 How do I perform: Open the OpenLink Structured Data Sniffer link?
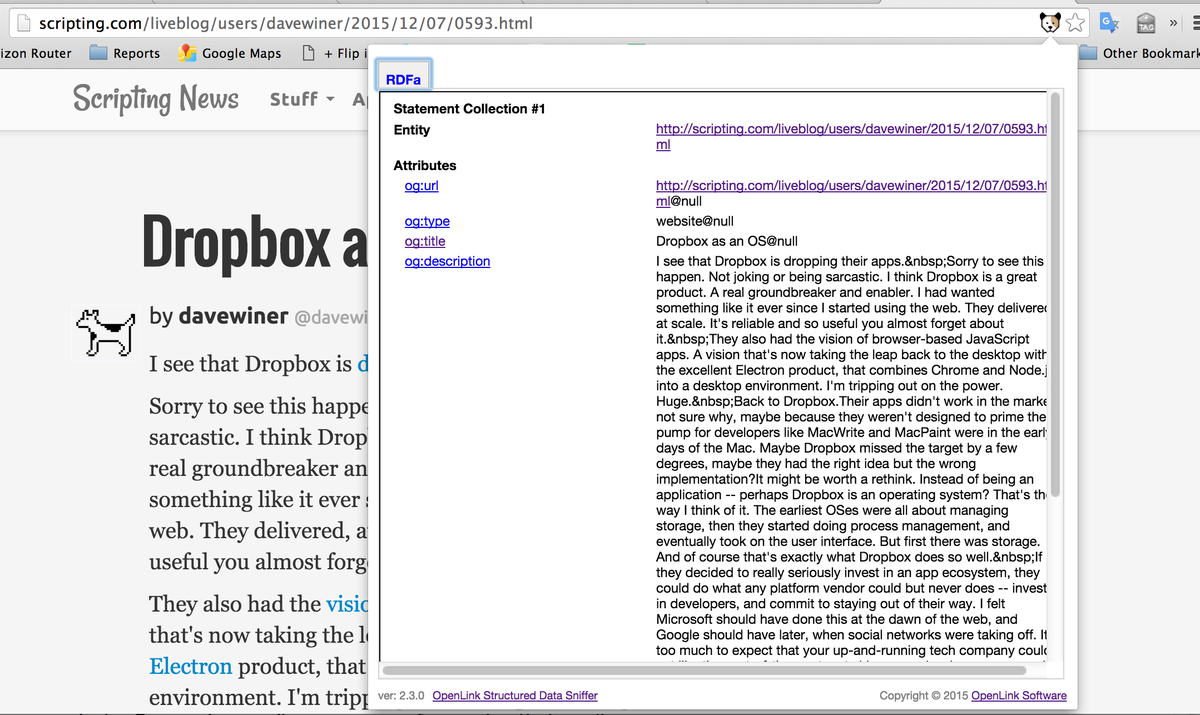515,695
